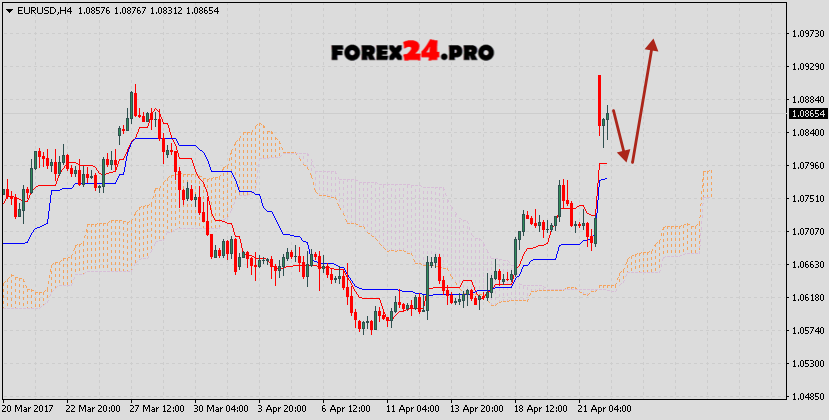Click the 21 Apr 04:00 time label
The width and height of the screenshot is (829, 420).
tap(606, 410)
